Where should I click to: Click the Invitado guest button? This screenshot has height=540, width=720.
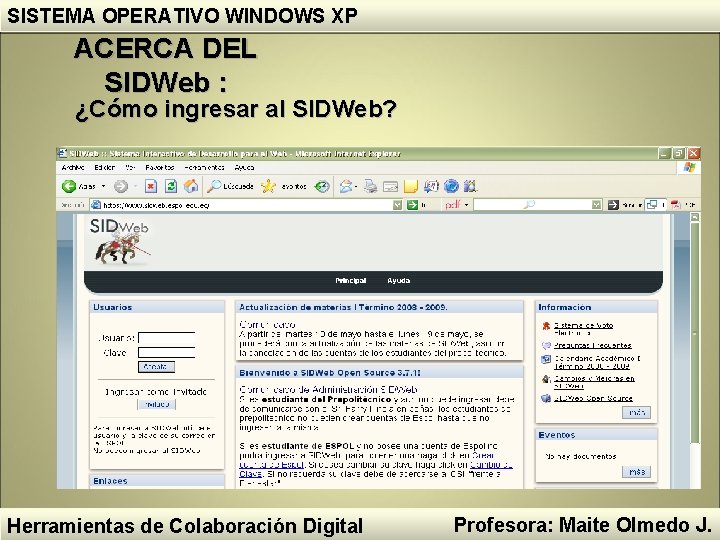pyautogui.click(x=156, y=404)
